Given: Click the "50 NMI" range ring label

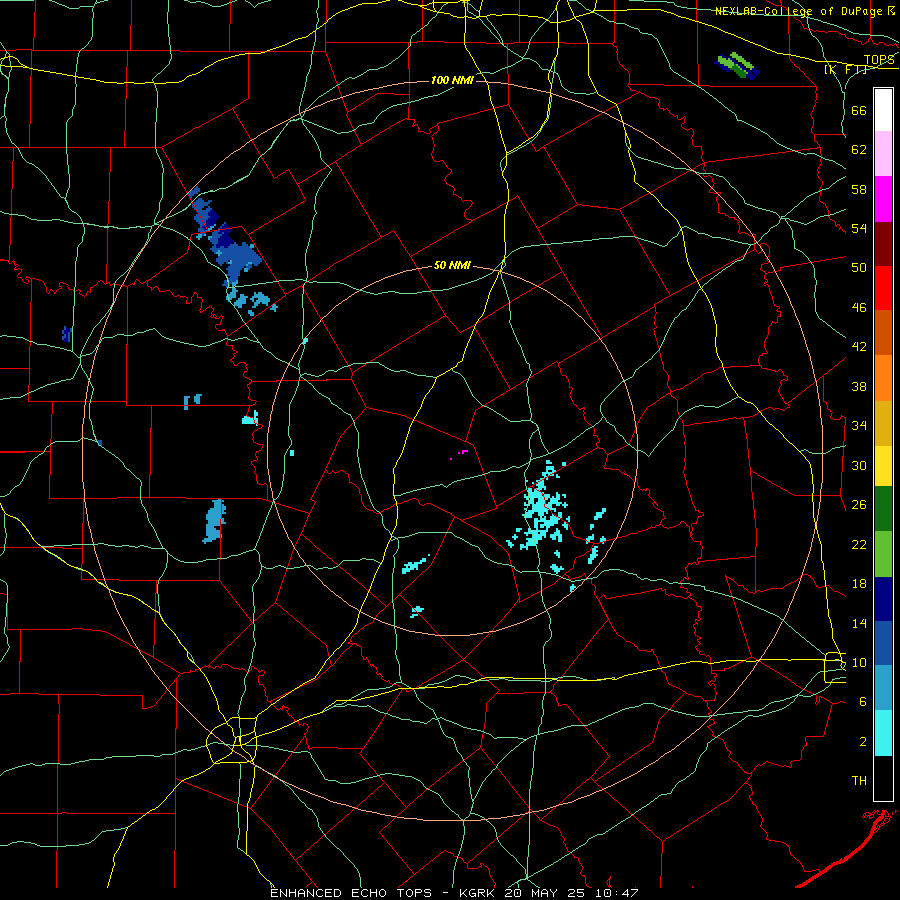Looking at the screenshot, I should pos(452,265).
